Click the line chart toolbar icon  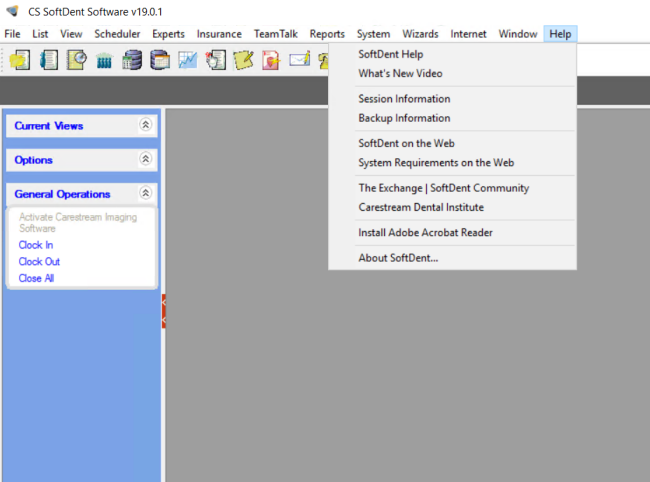188,60
